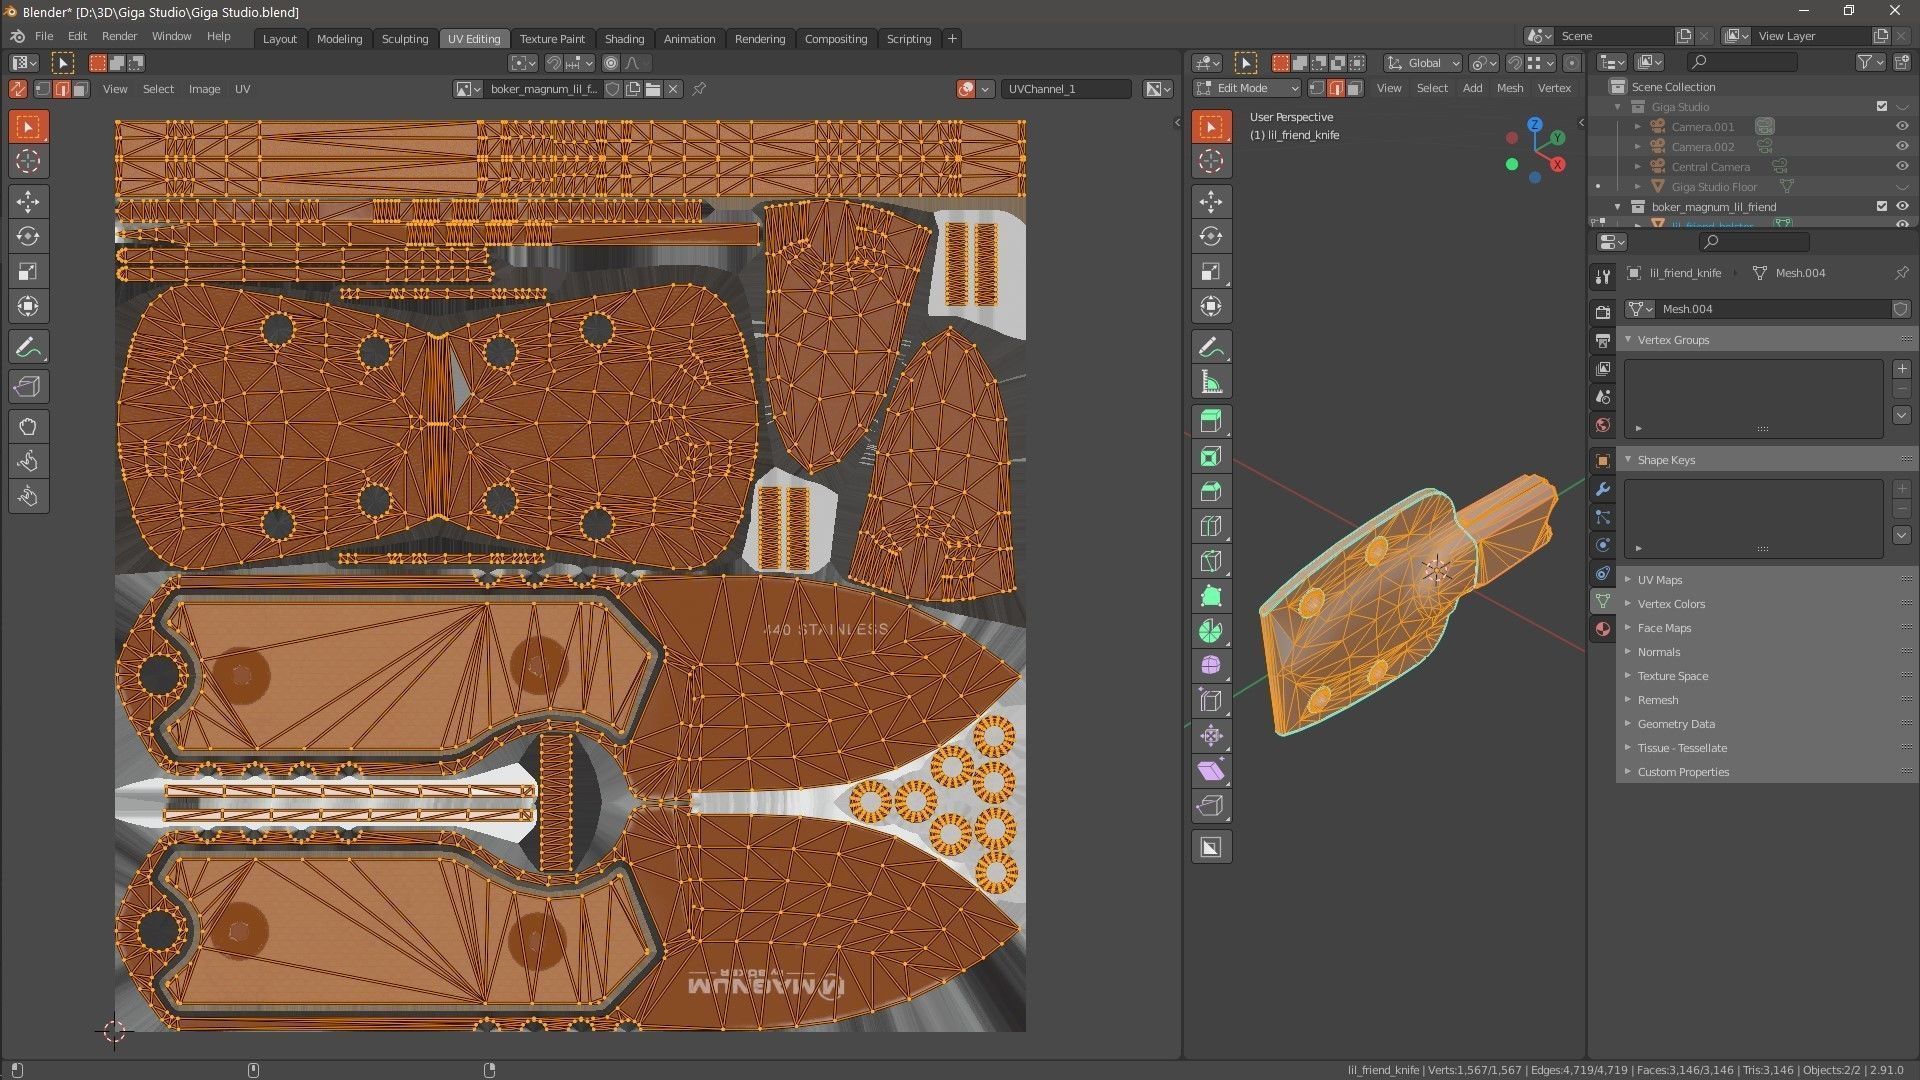Uncheck the boker_magnum_lil_friend collection checkbox
This screenshot has width=1920, height=1080.
pos(1882,207)
